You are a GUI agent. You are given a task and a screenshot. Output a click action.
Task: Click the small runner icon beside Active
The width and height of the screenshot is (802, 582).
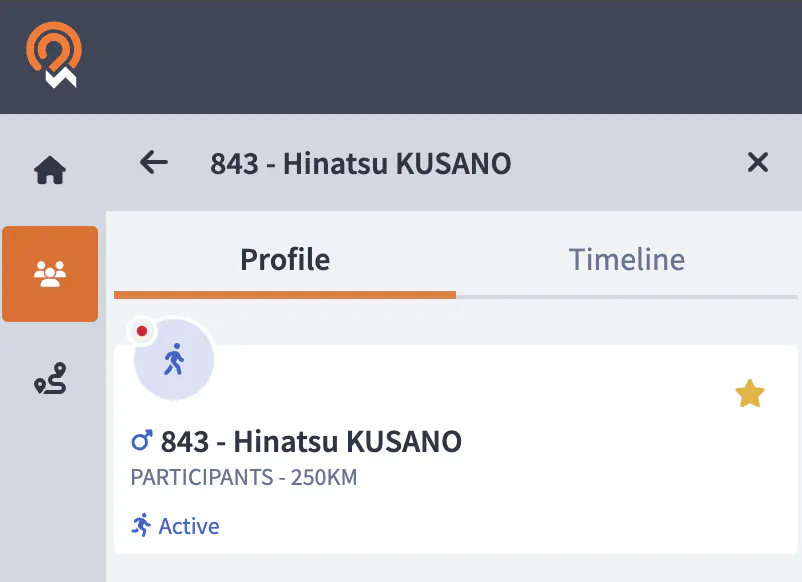point(142,525)
